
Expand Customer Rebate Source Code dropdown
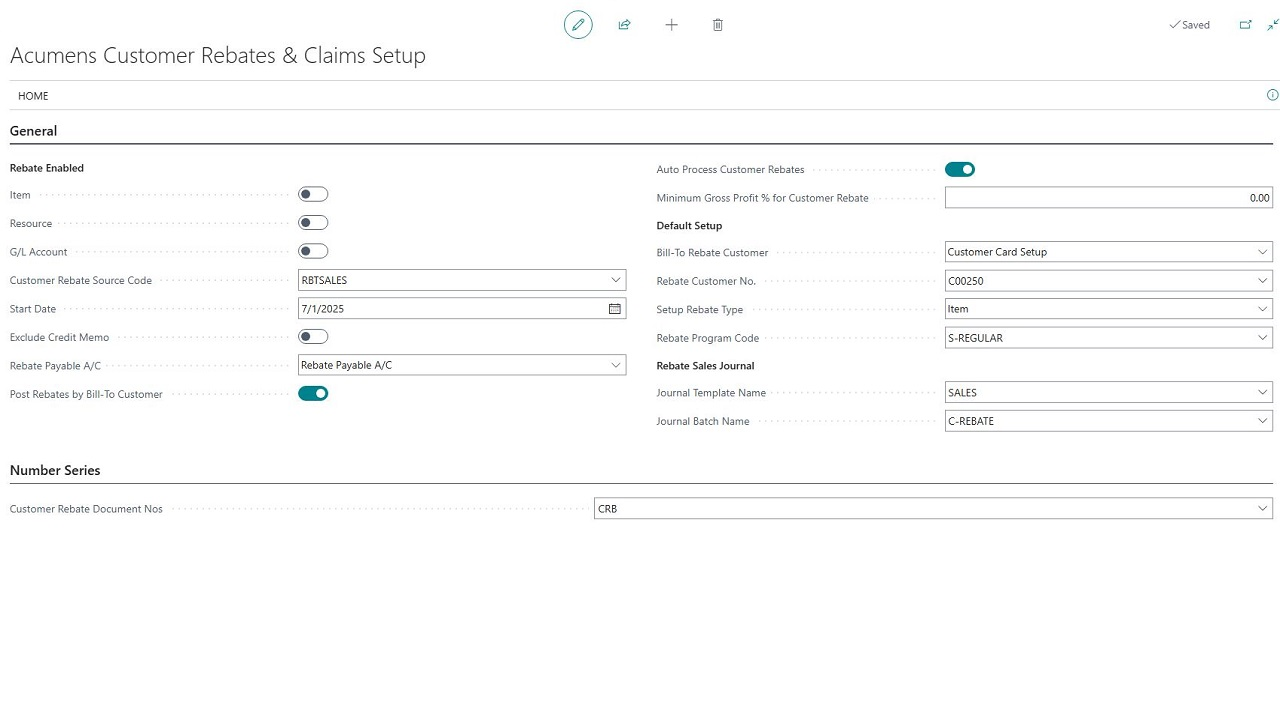pos(615,281)
